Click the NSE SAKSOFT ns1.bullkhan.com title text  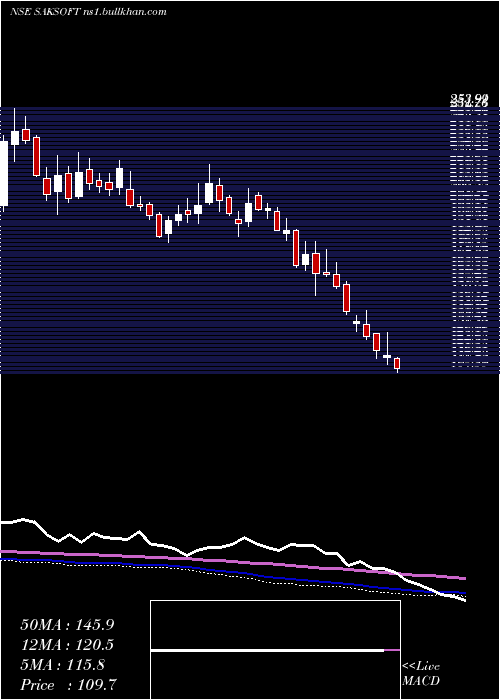coord(88,12)
